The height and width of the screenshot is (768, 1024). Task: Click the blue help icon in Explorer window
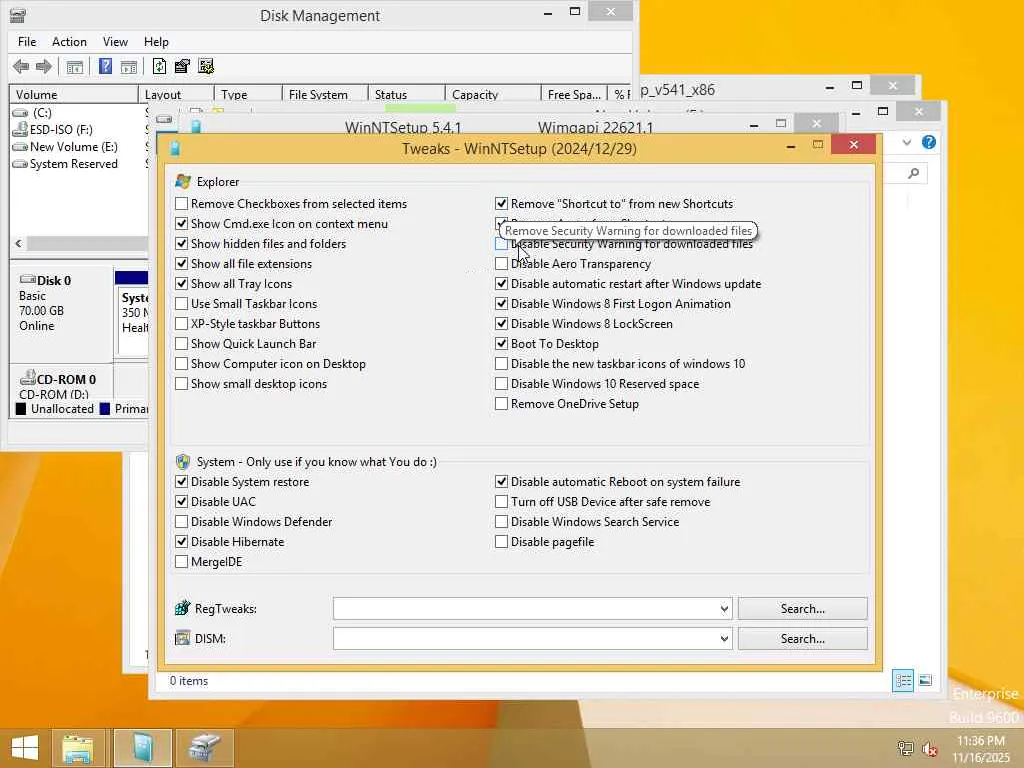(929, 142)
